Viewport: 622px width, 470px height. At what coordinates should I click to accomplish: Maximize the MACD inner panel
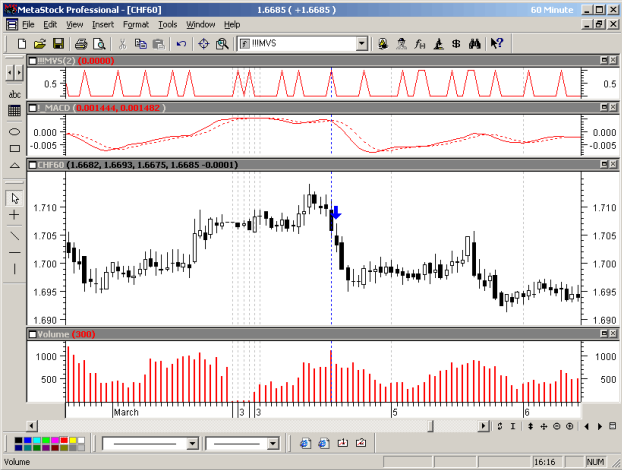pos(604,107)
